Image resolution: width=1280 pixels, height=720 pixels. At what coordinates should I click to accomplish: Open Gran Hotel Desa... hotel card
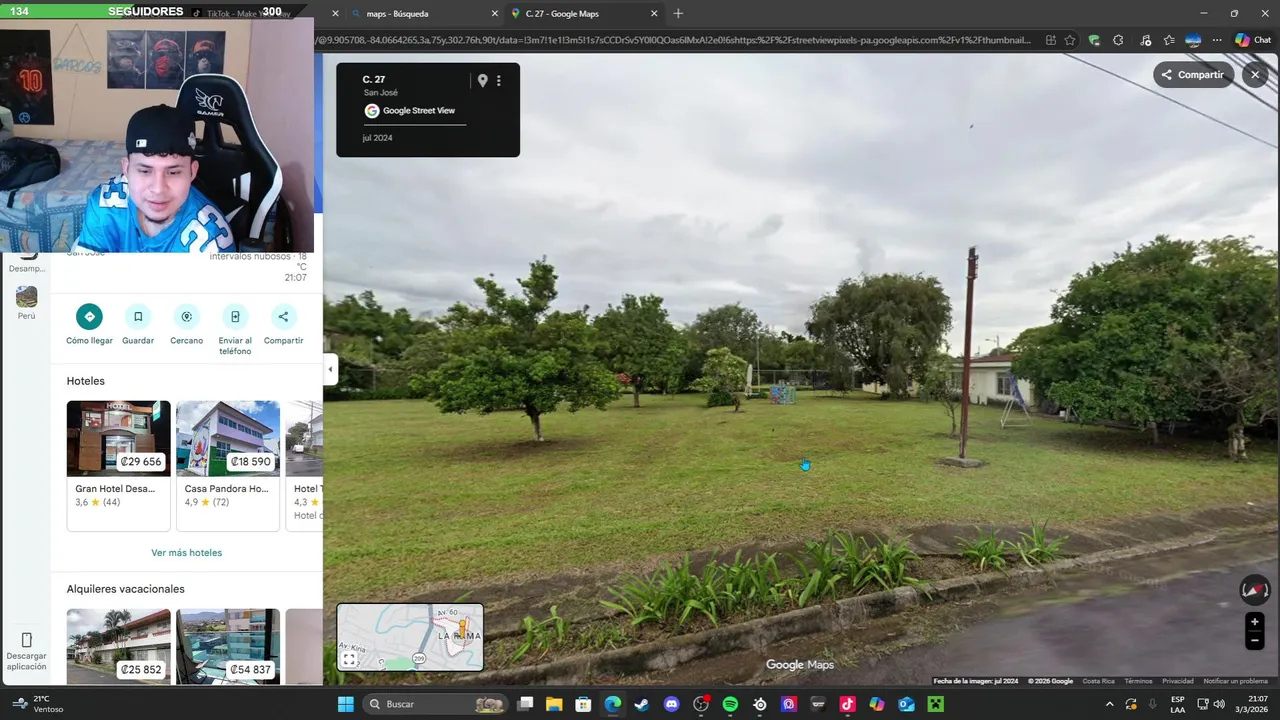(118, 465)
